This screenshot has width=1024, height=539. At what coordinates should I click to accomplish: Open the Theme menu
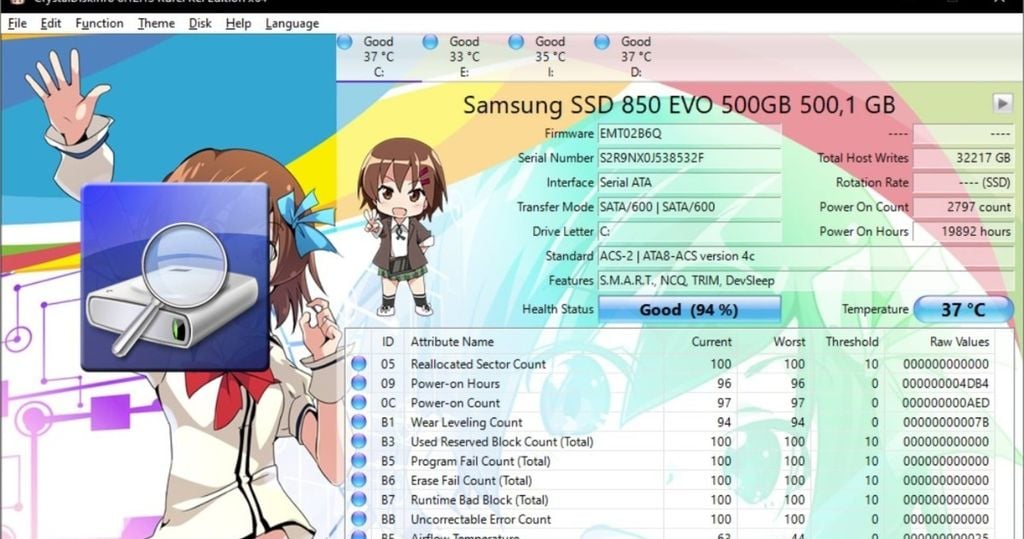(x=156, y=24)
